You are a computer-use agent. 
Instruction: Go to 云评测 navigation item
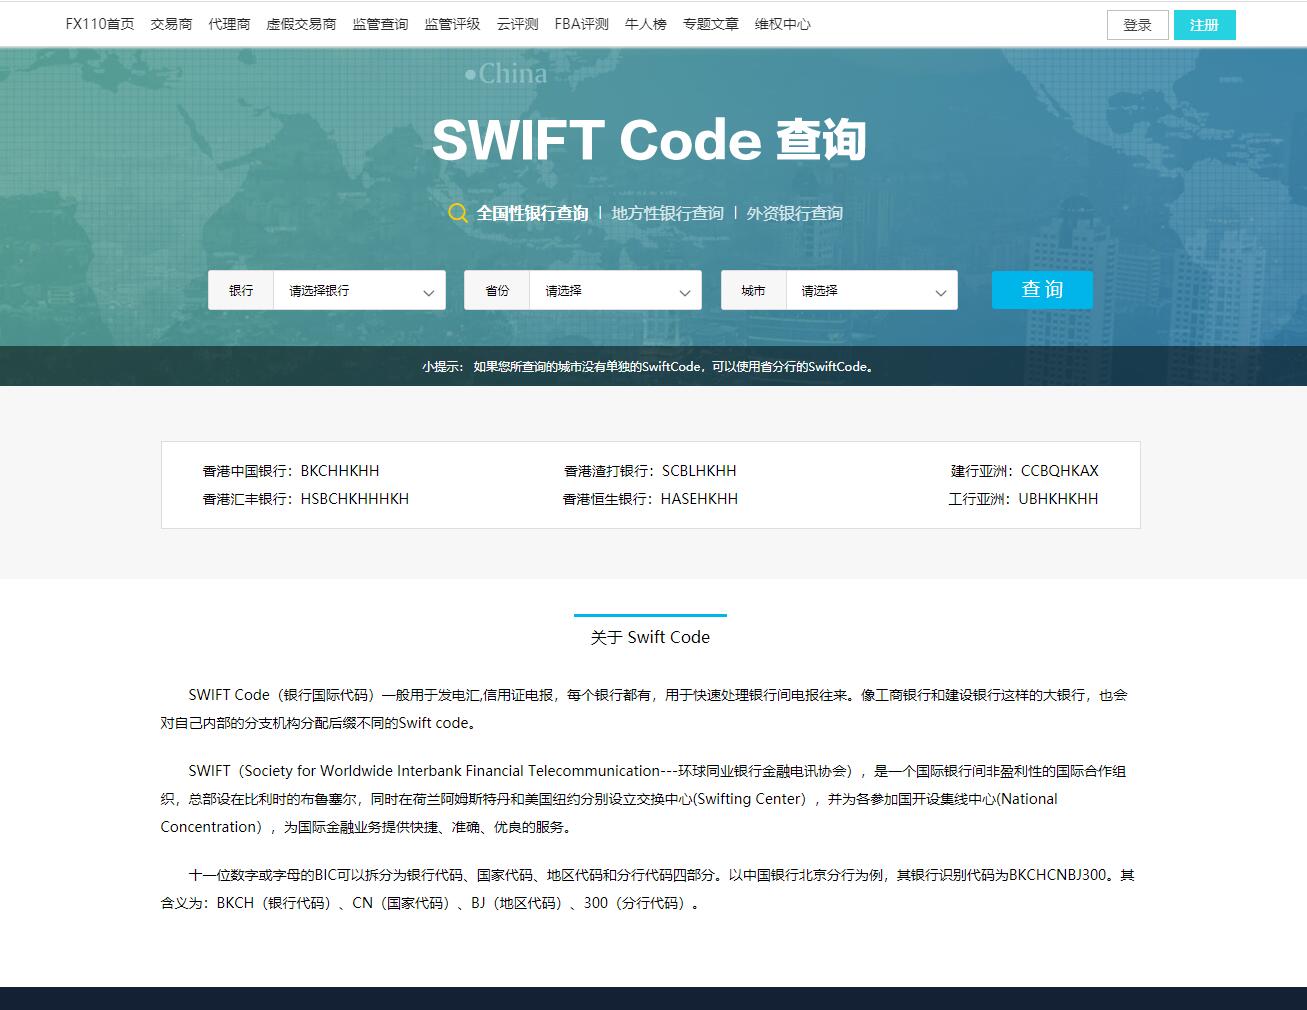[x=517, y=24]
